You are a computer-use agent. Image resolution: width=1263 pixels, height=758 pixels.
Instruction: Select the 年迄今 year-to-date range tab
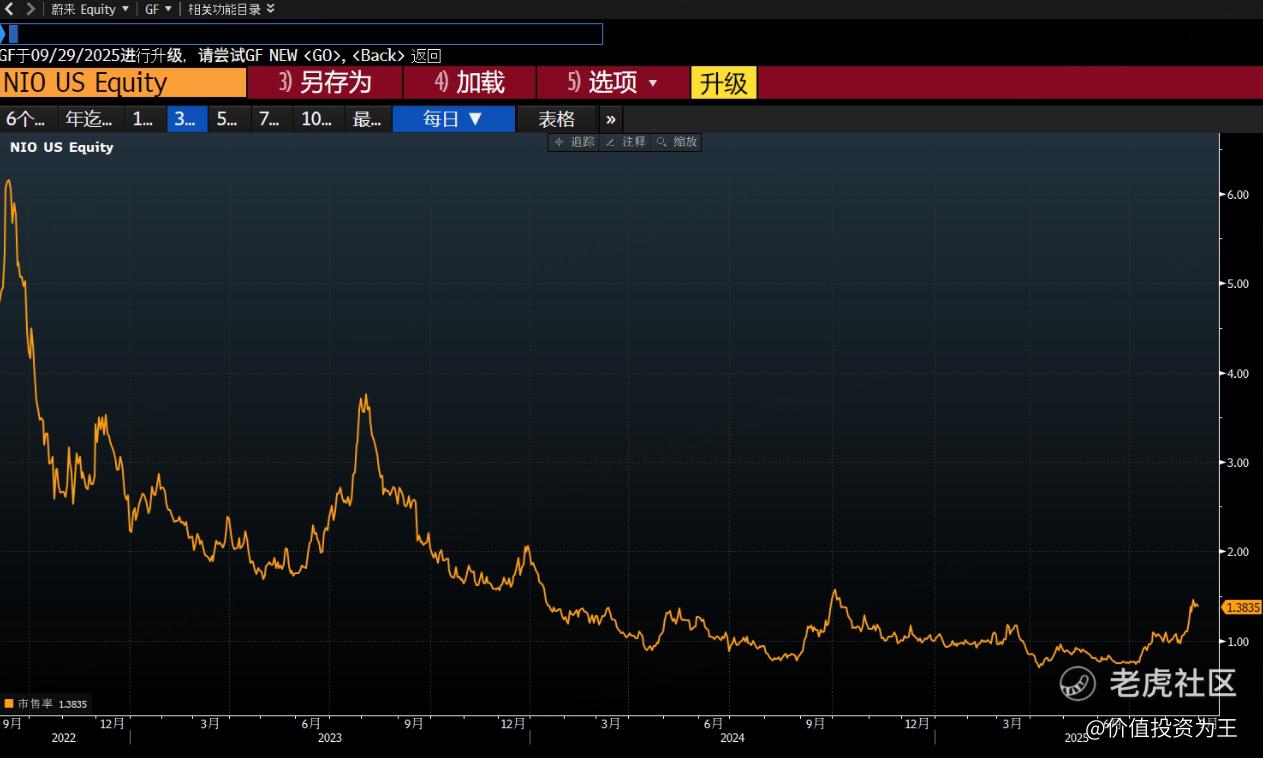(91, 119)
